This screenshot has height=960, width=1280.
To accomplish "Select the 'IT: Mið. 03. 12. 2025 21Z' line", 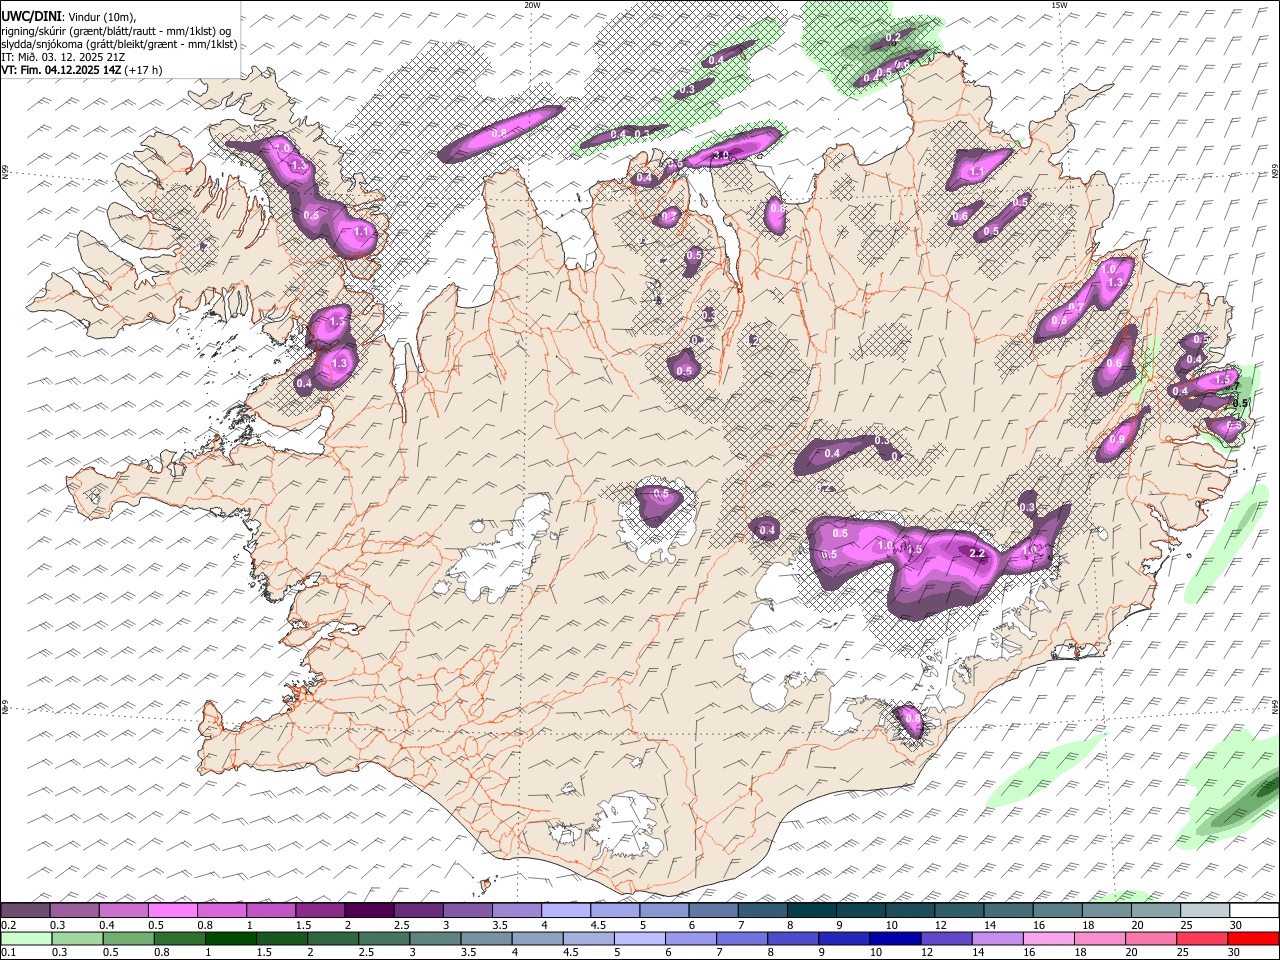I will coord(63,57).
